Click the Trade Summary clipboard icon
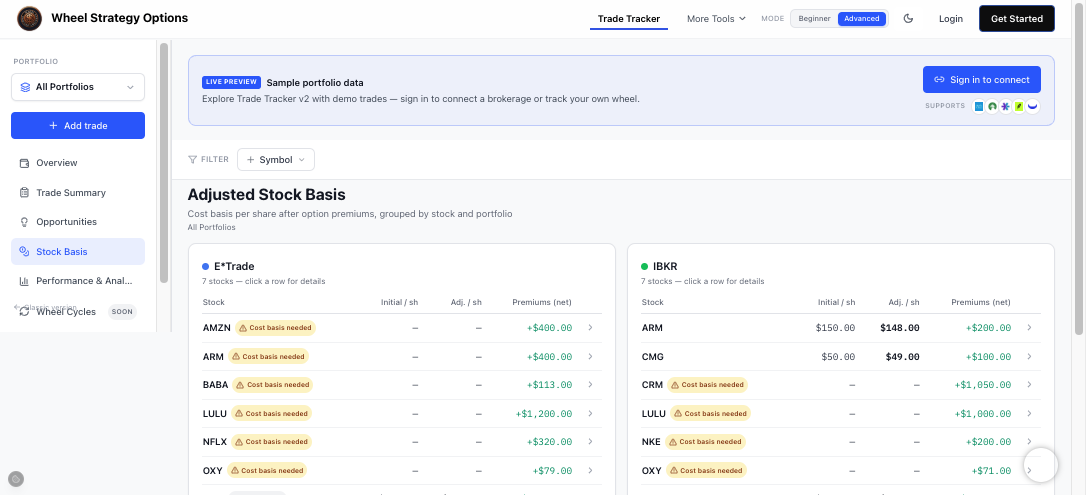The image size is (1086, 495). [x=24, y=192]
